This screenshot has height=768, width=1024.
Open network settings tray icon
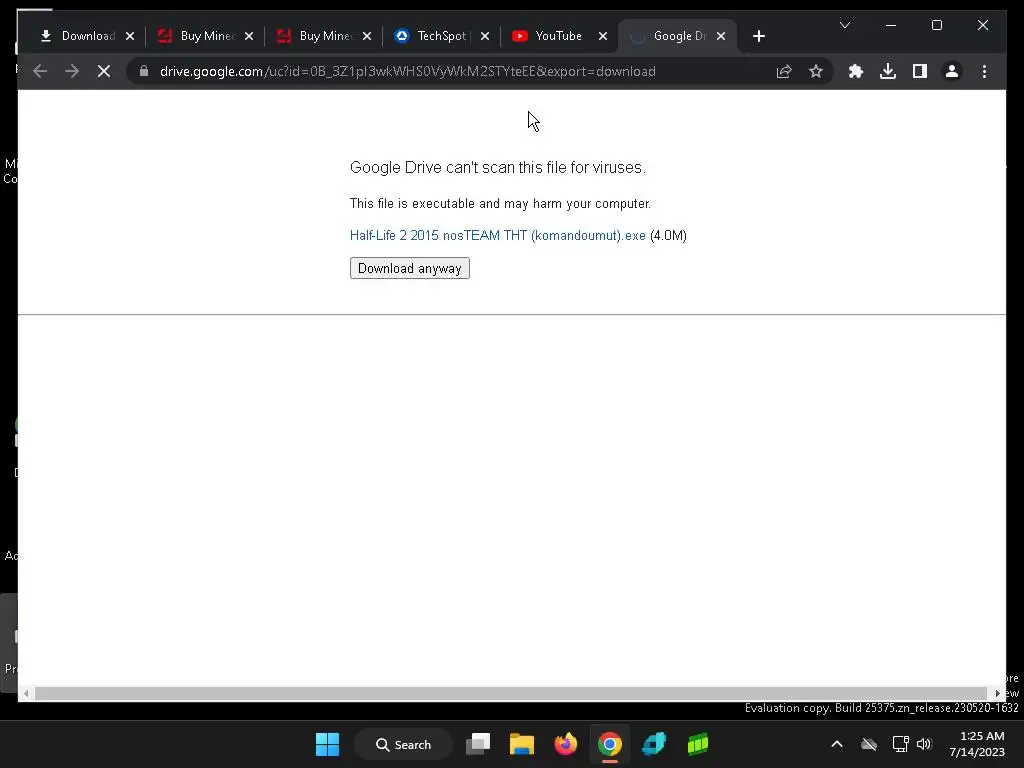click(x=901, y=744)
